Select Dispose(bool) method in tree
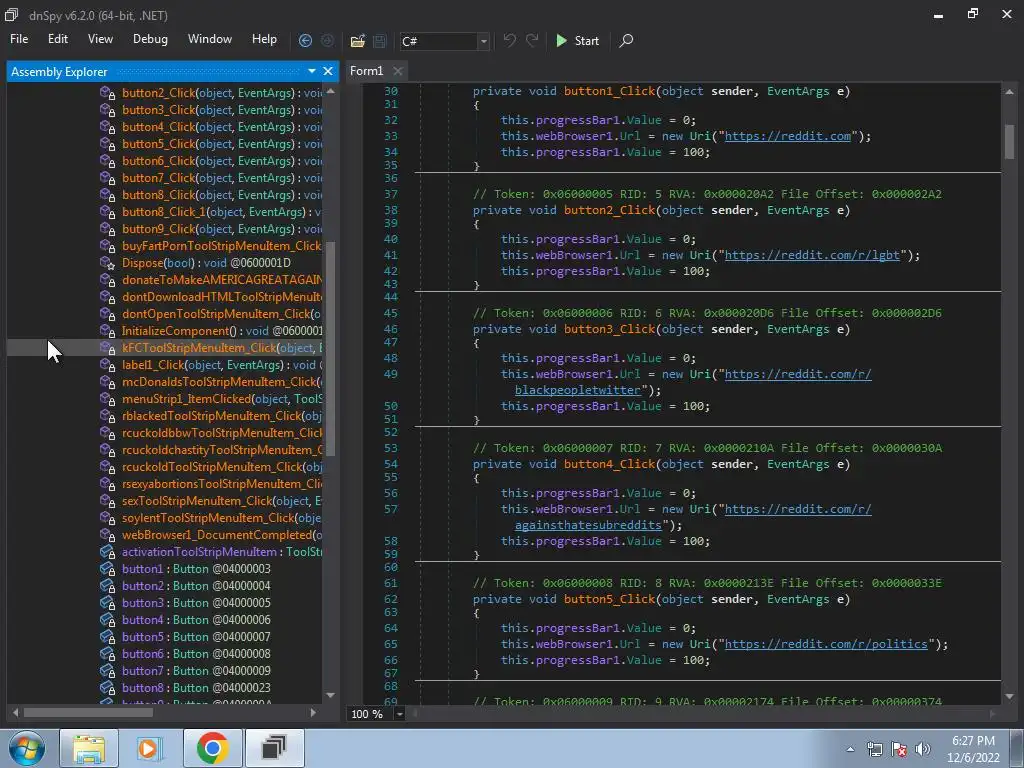This screenshot has height=768, width=1024. click(206, 263)
